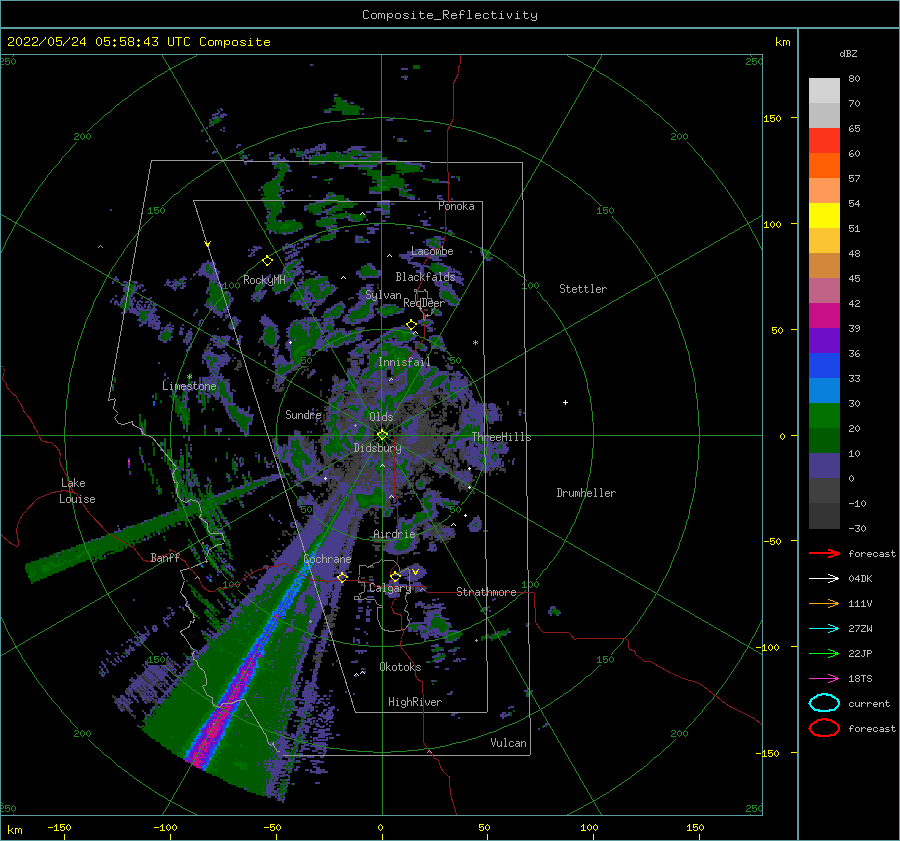The width and height of the screenshot is (900, 841).
Task: Click the red forecast ellipse icon
Action: (824, 728)
